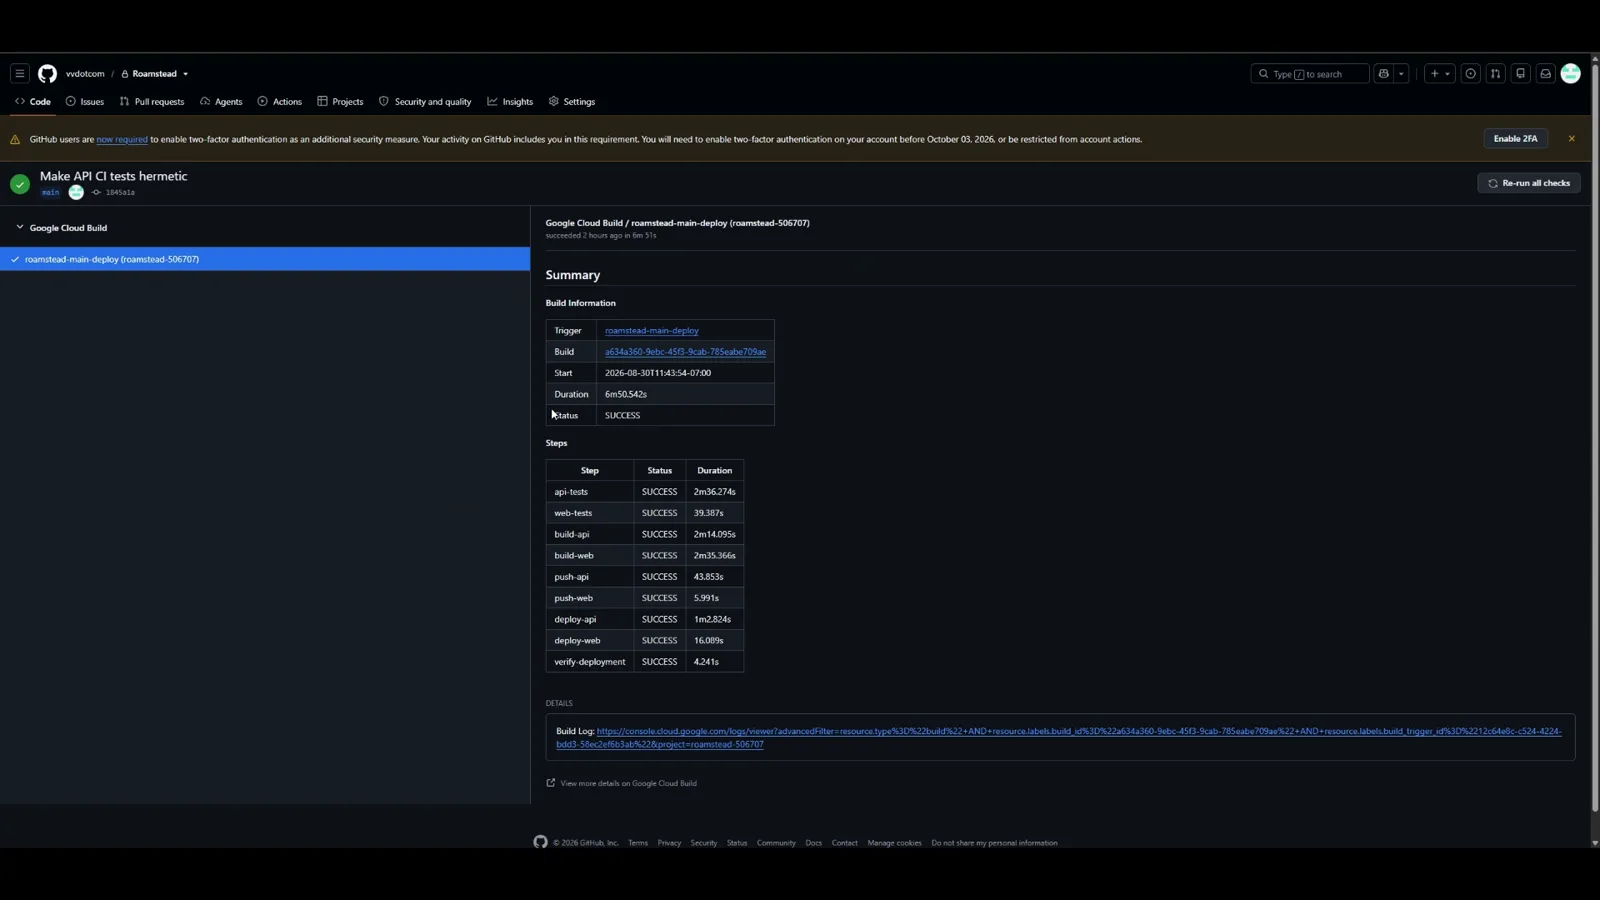Click the '6m50.542s' duration value
The width and height of the screenshot is (1600, 900).
[626, 395]
